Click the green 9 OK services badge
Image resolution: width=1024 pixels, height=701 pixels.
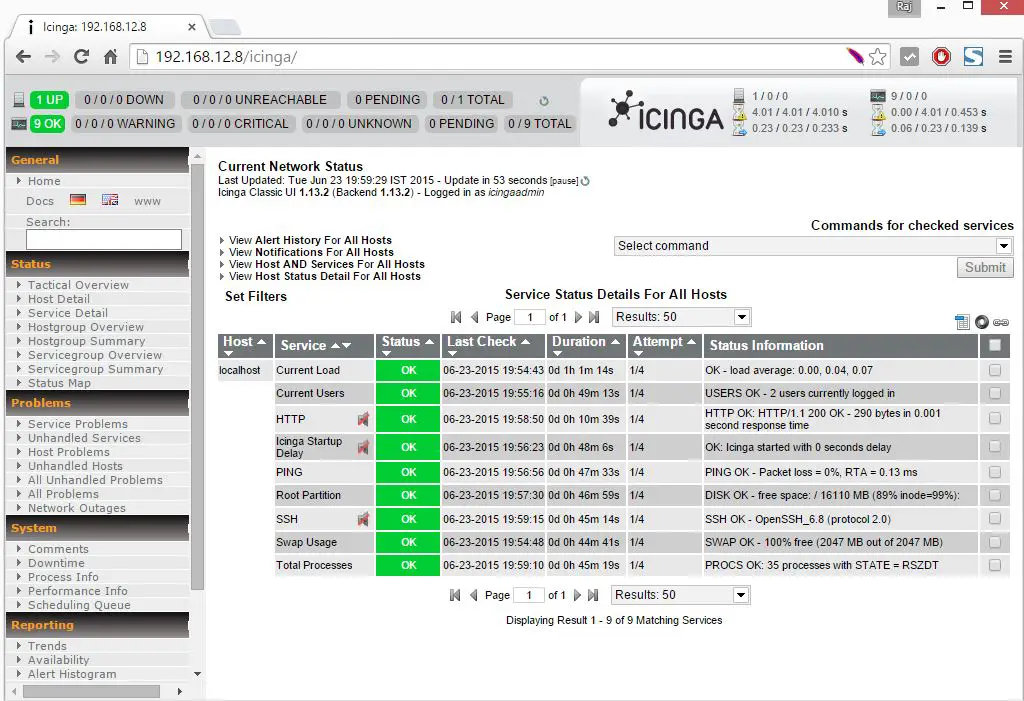pos(47,123)
